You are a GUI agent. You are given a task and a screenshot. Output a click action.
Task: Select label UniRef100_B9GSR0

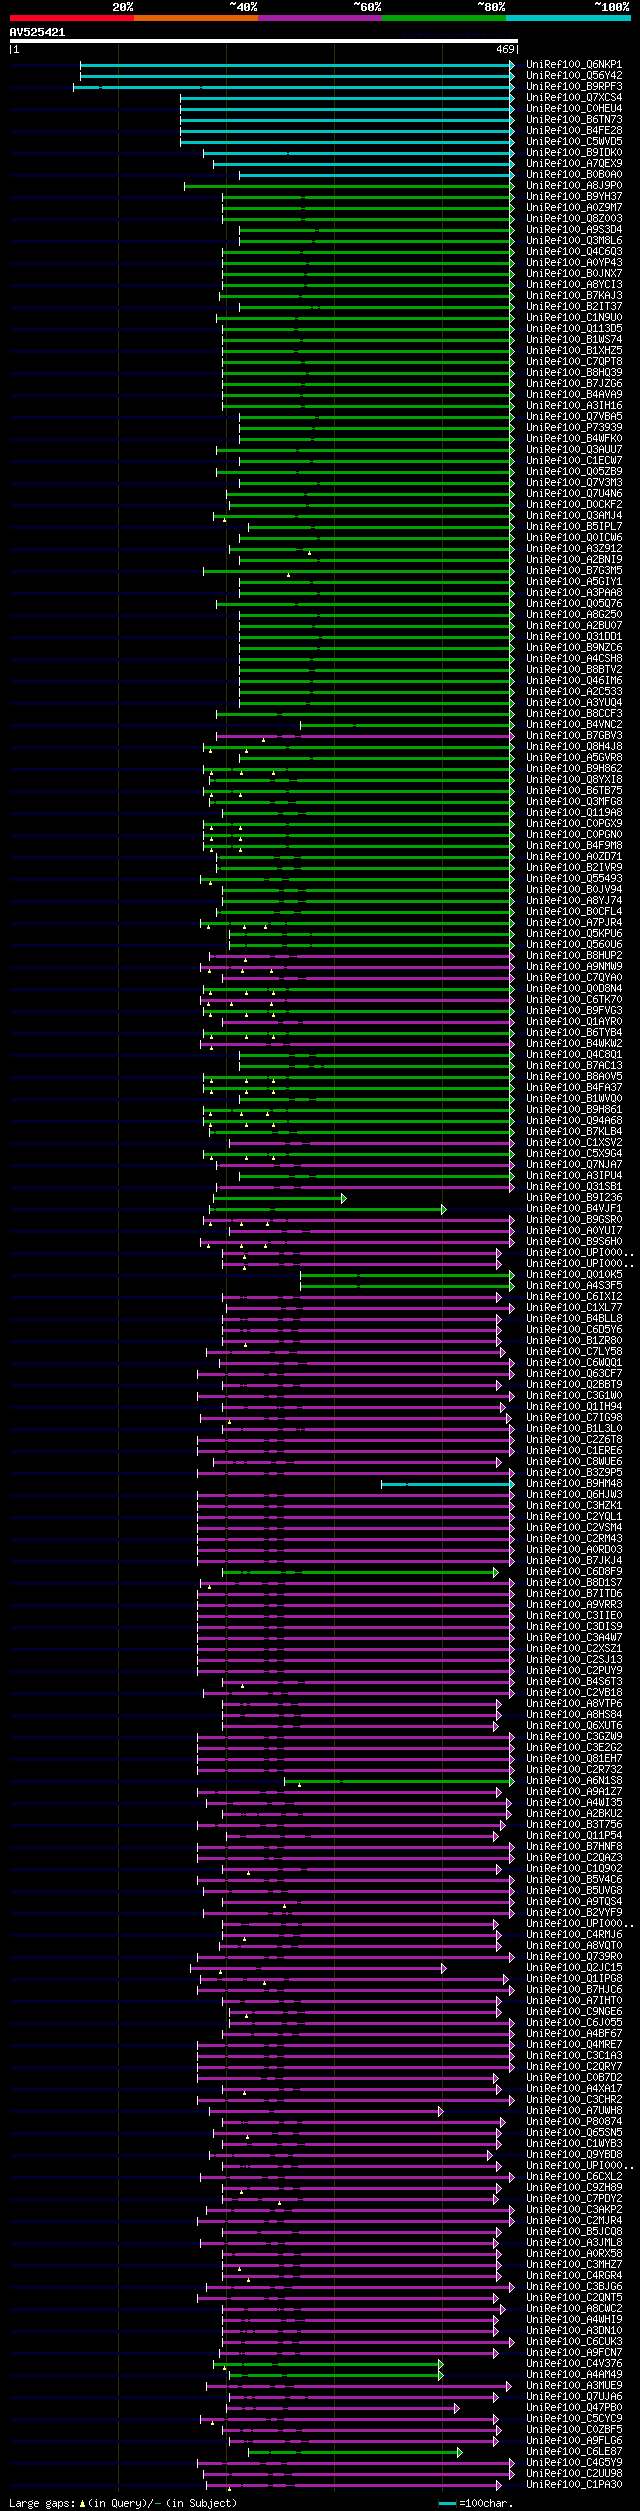[574, 1220]
